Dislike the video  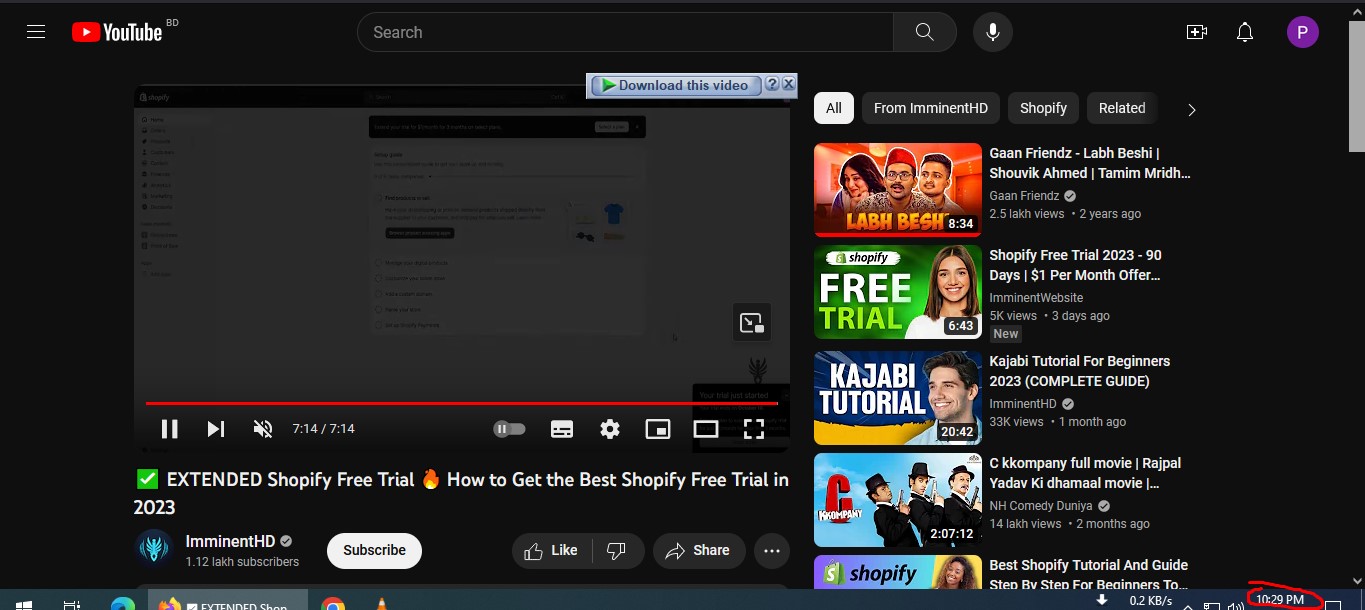pyautogui.click(x=617, y=550)
